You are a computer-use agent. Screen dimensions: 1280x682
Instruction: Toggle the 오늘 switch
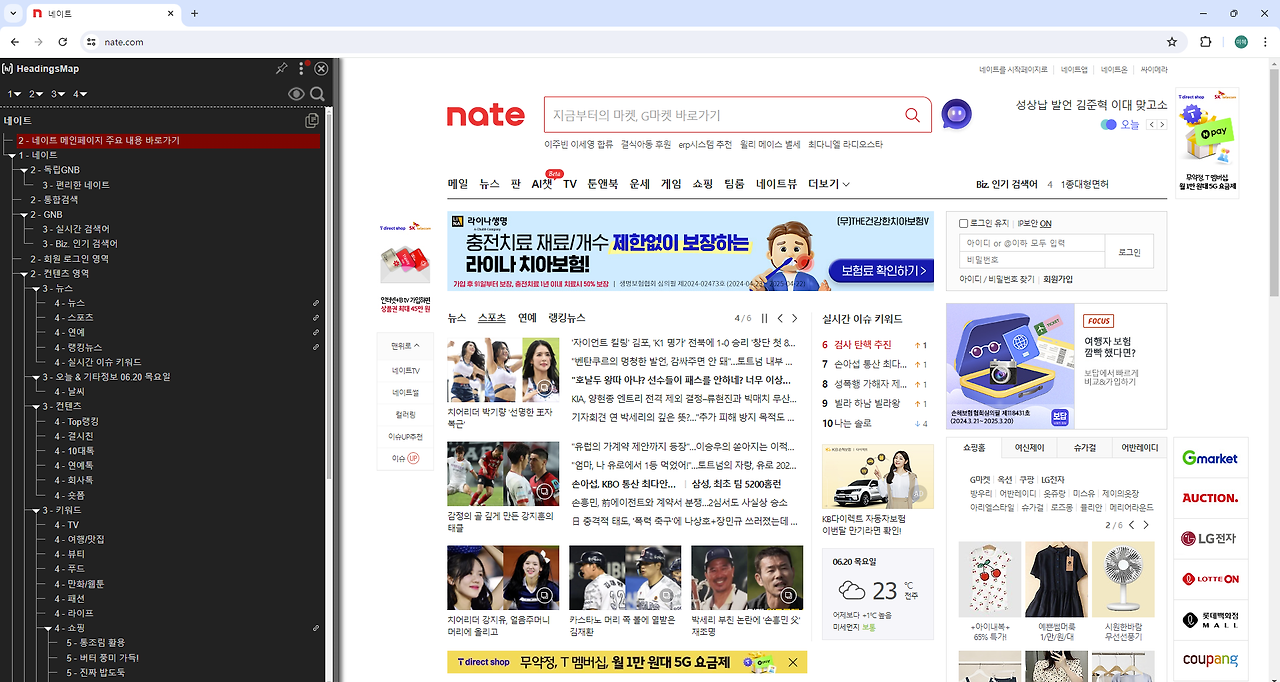(x=1108, y=125)
